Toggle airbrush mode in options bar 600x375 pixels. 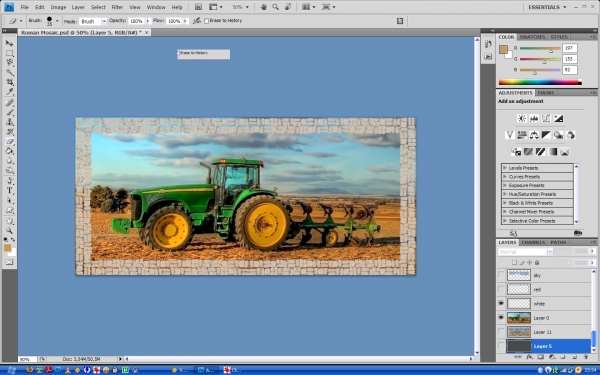coord(197,21)
